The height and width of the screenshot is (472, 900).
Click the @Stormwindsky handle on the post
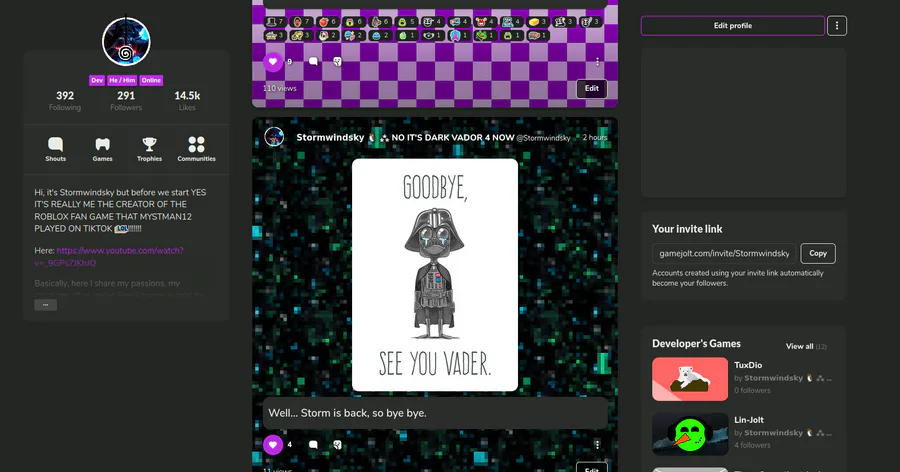click(544, 138)
